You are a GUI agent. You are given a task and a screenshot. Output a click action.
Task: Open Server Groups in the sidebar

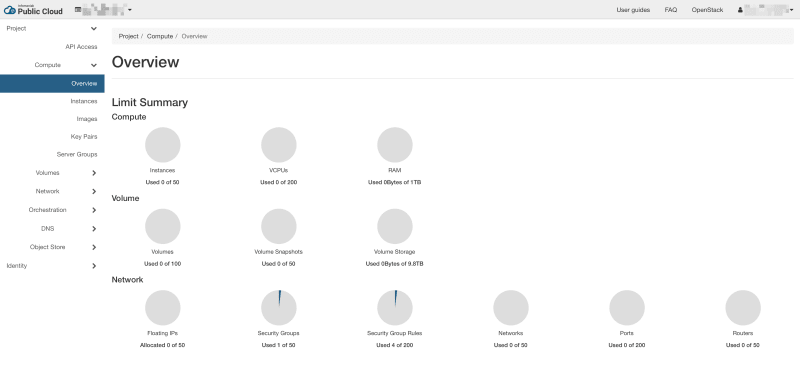click(x=77, y=154)
